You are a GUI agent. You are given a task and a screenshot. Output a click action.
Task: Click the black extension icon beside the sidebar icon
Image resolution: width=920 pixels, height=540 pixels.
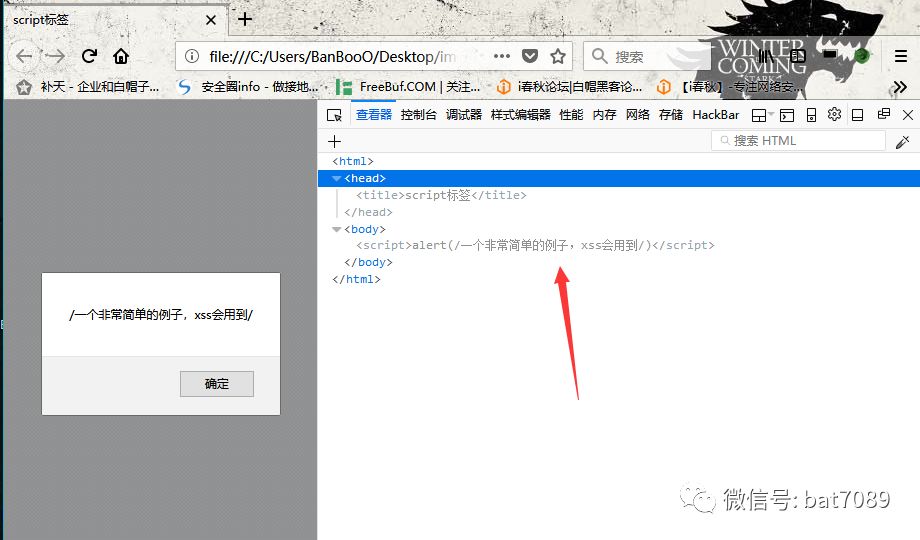pos(830,55)
